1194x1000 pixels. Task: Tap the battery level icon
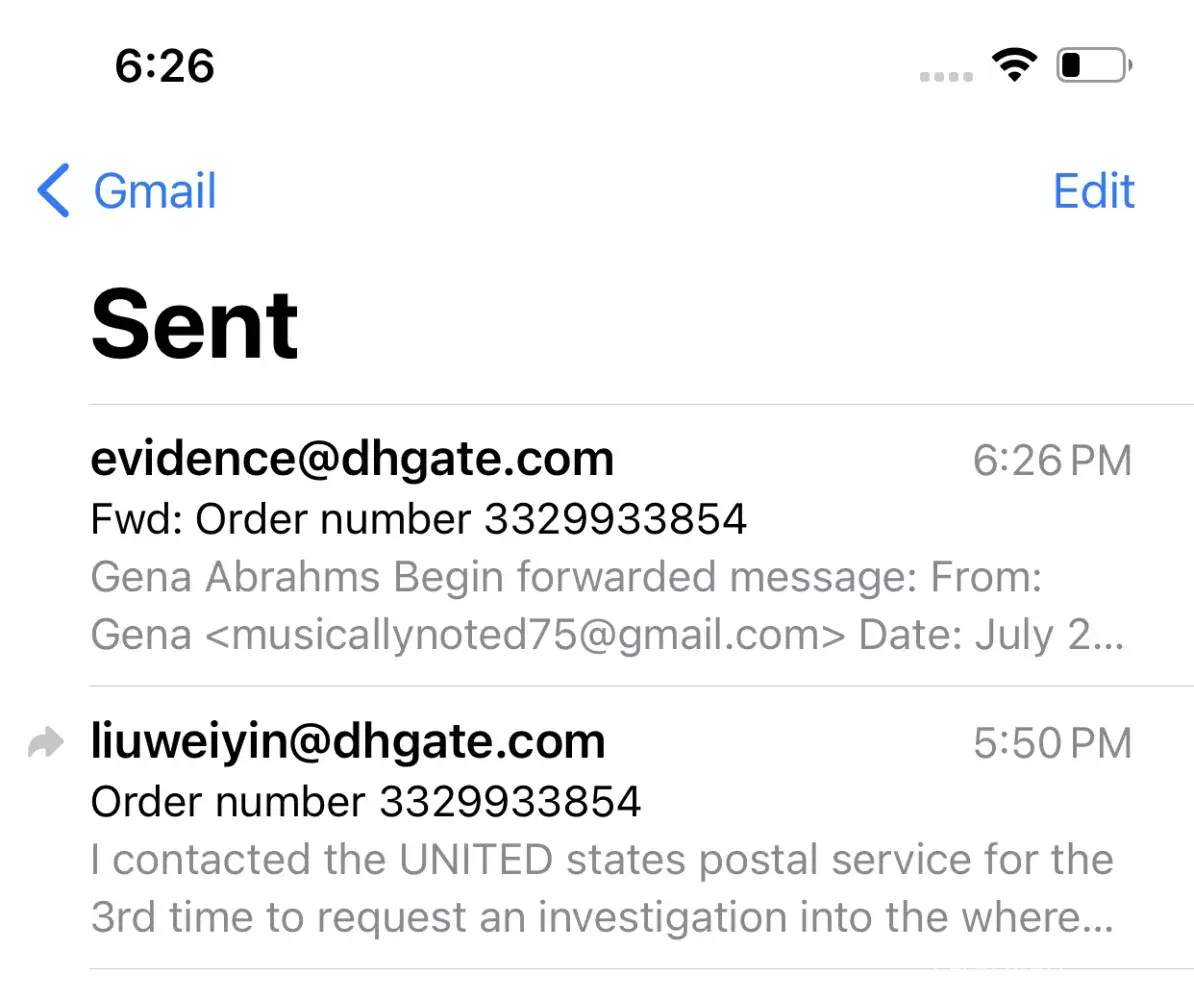pyautogui.click(x=1093, y=67)
